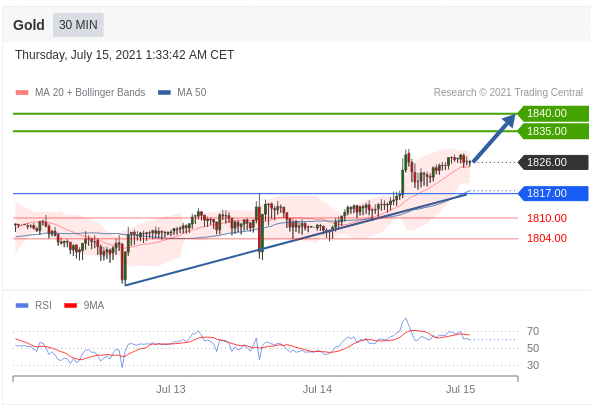Toggle the RSI legend entry
The width and height of the screenshot is (591, 411).
(x=34, y=305)
